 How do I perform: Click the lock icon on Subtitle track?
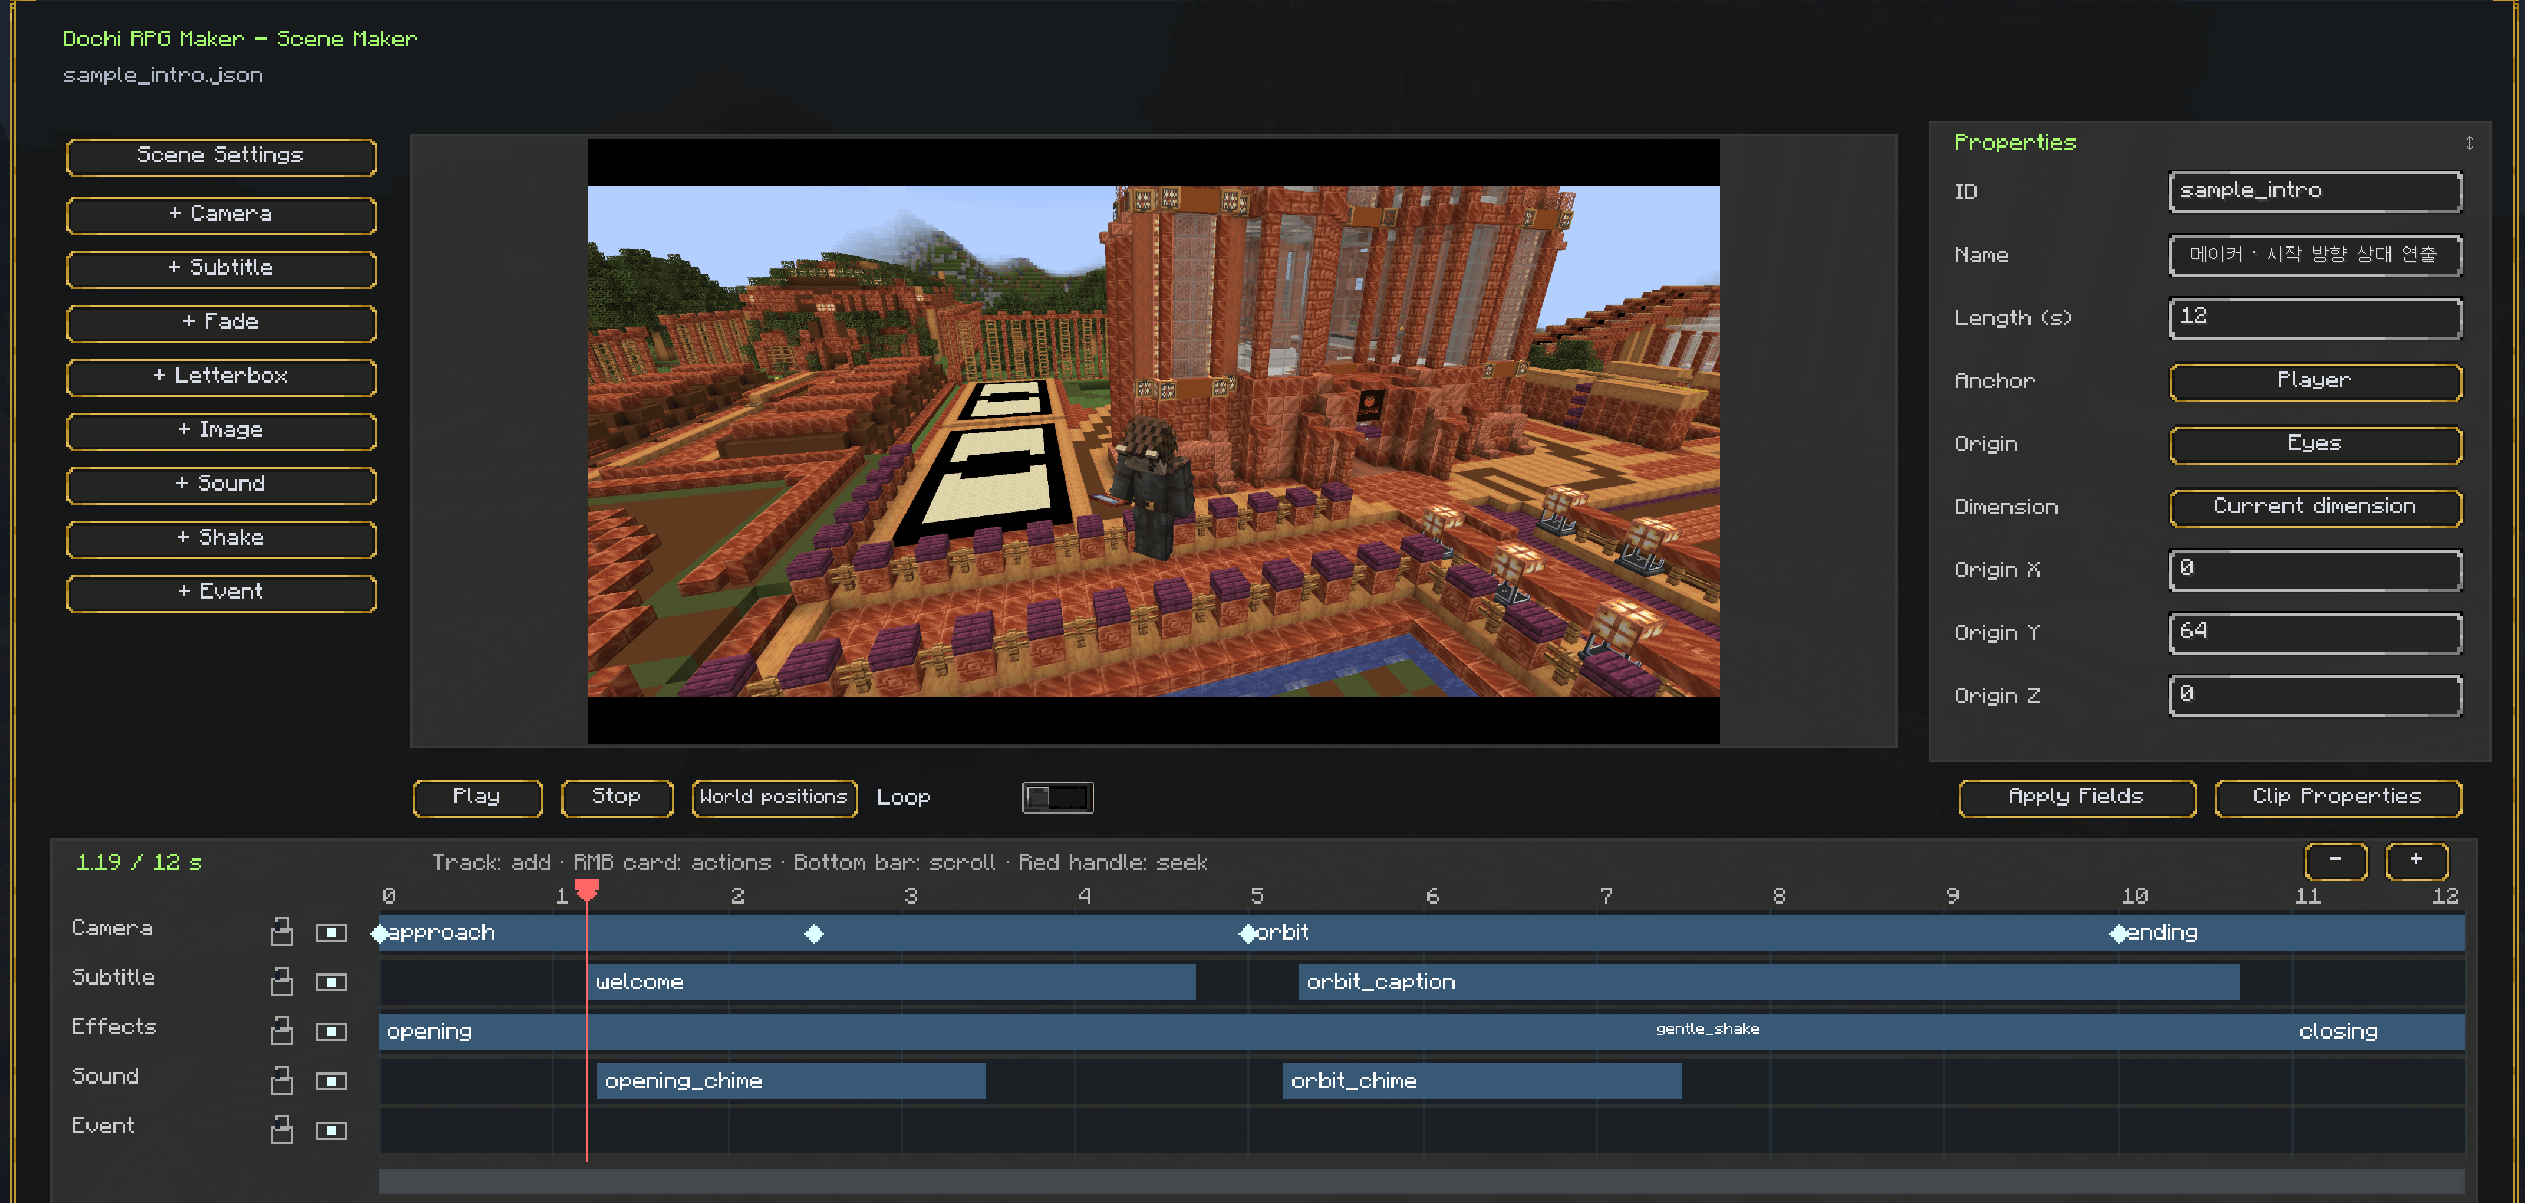282,981
